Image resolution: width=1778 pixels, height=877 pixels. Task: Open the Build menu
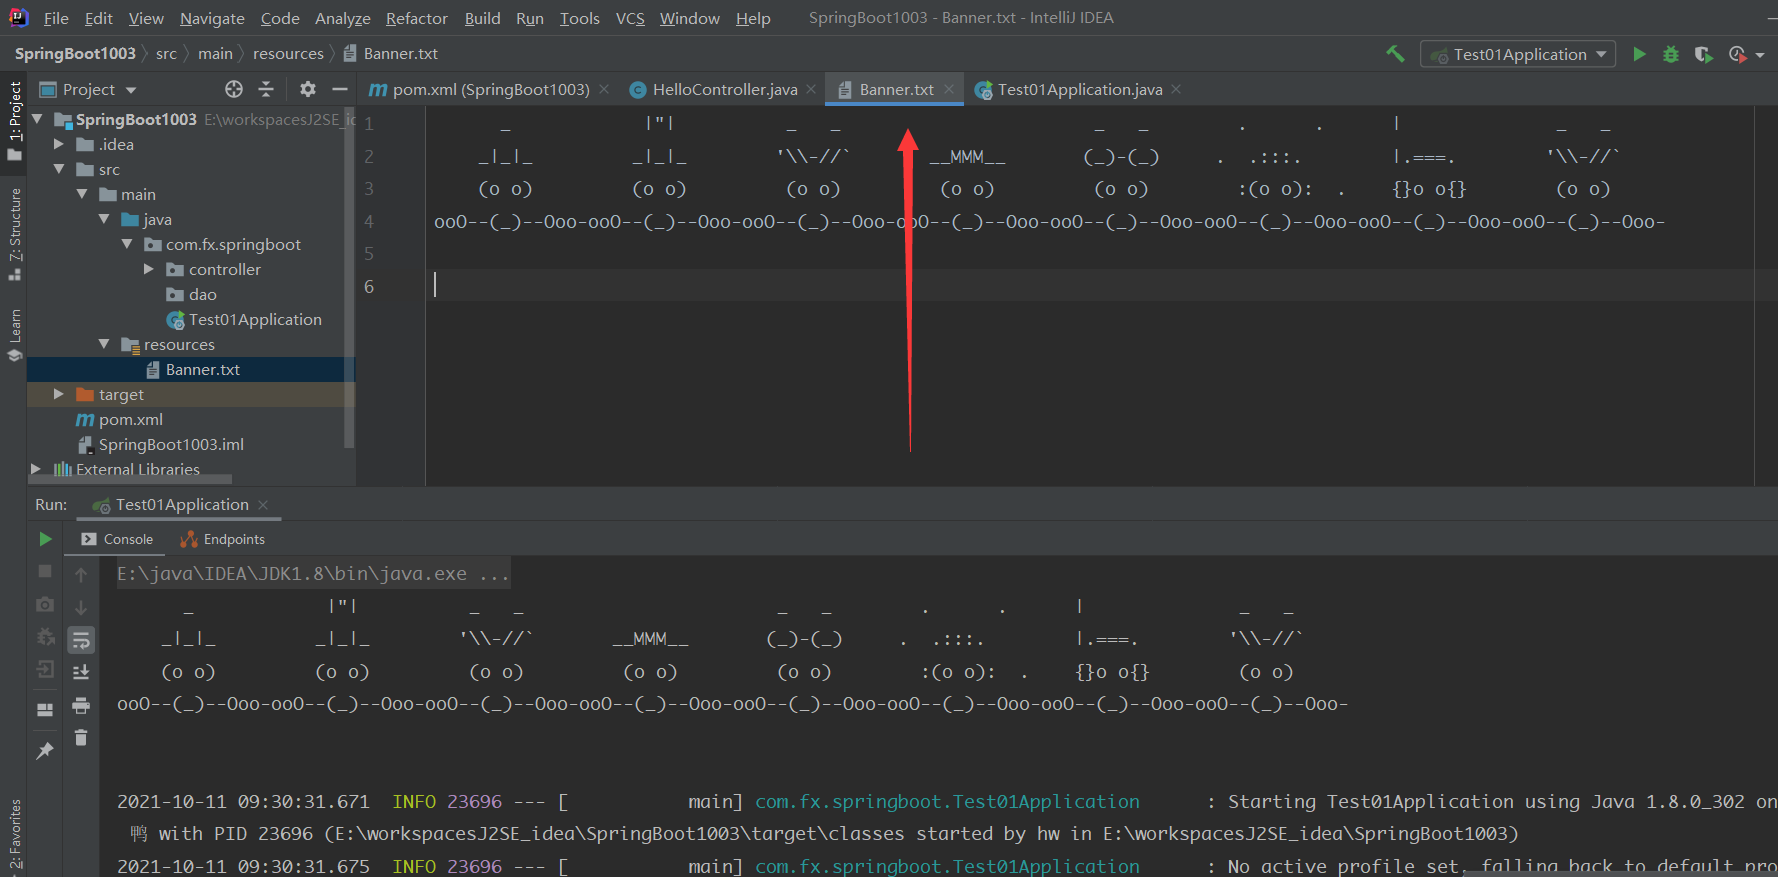pos(482,18)
